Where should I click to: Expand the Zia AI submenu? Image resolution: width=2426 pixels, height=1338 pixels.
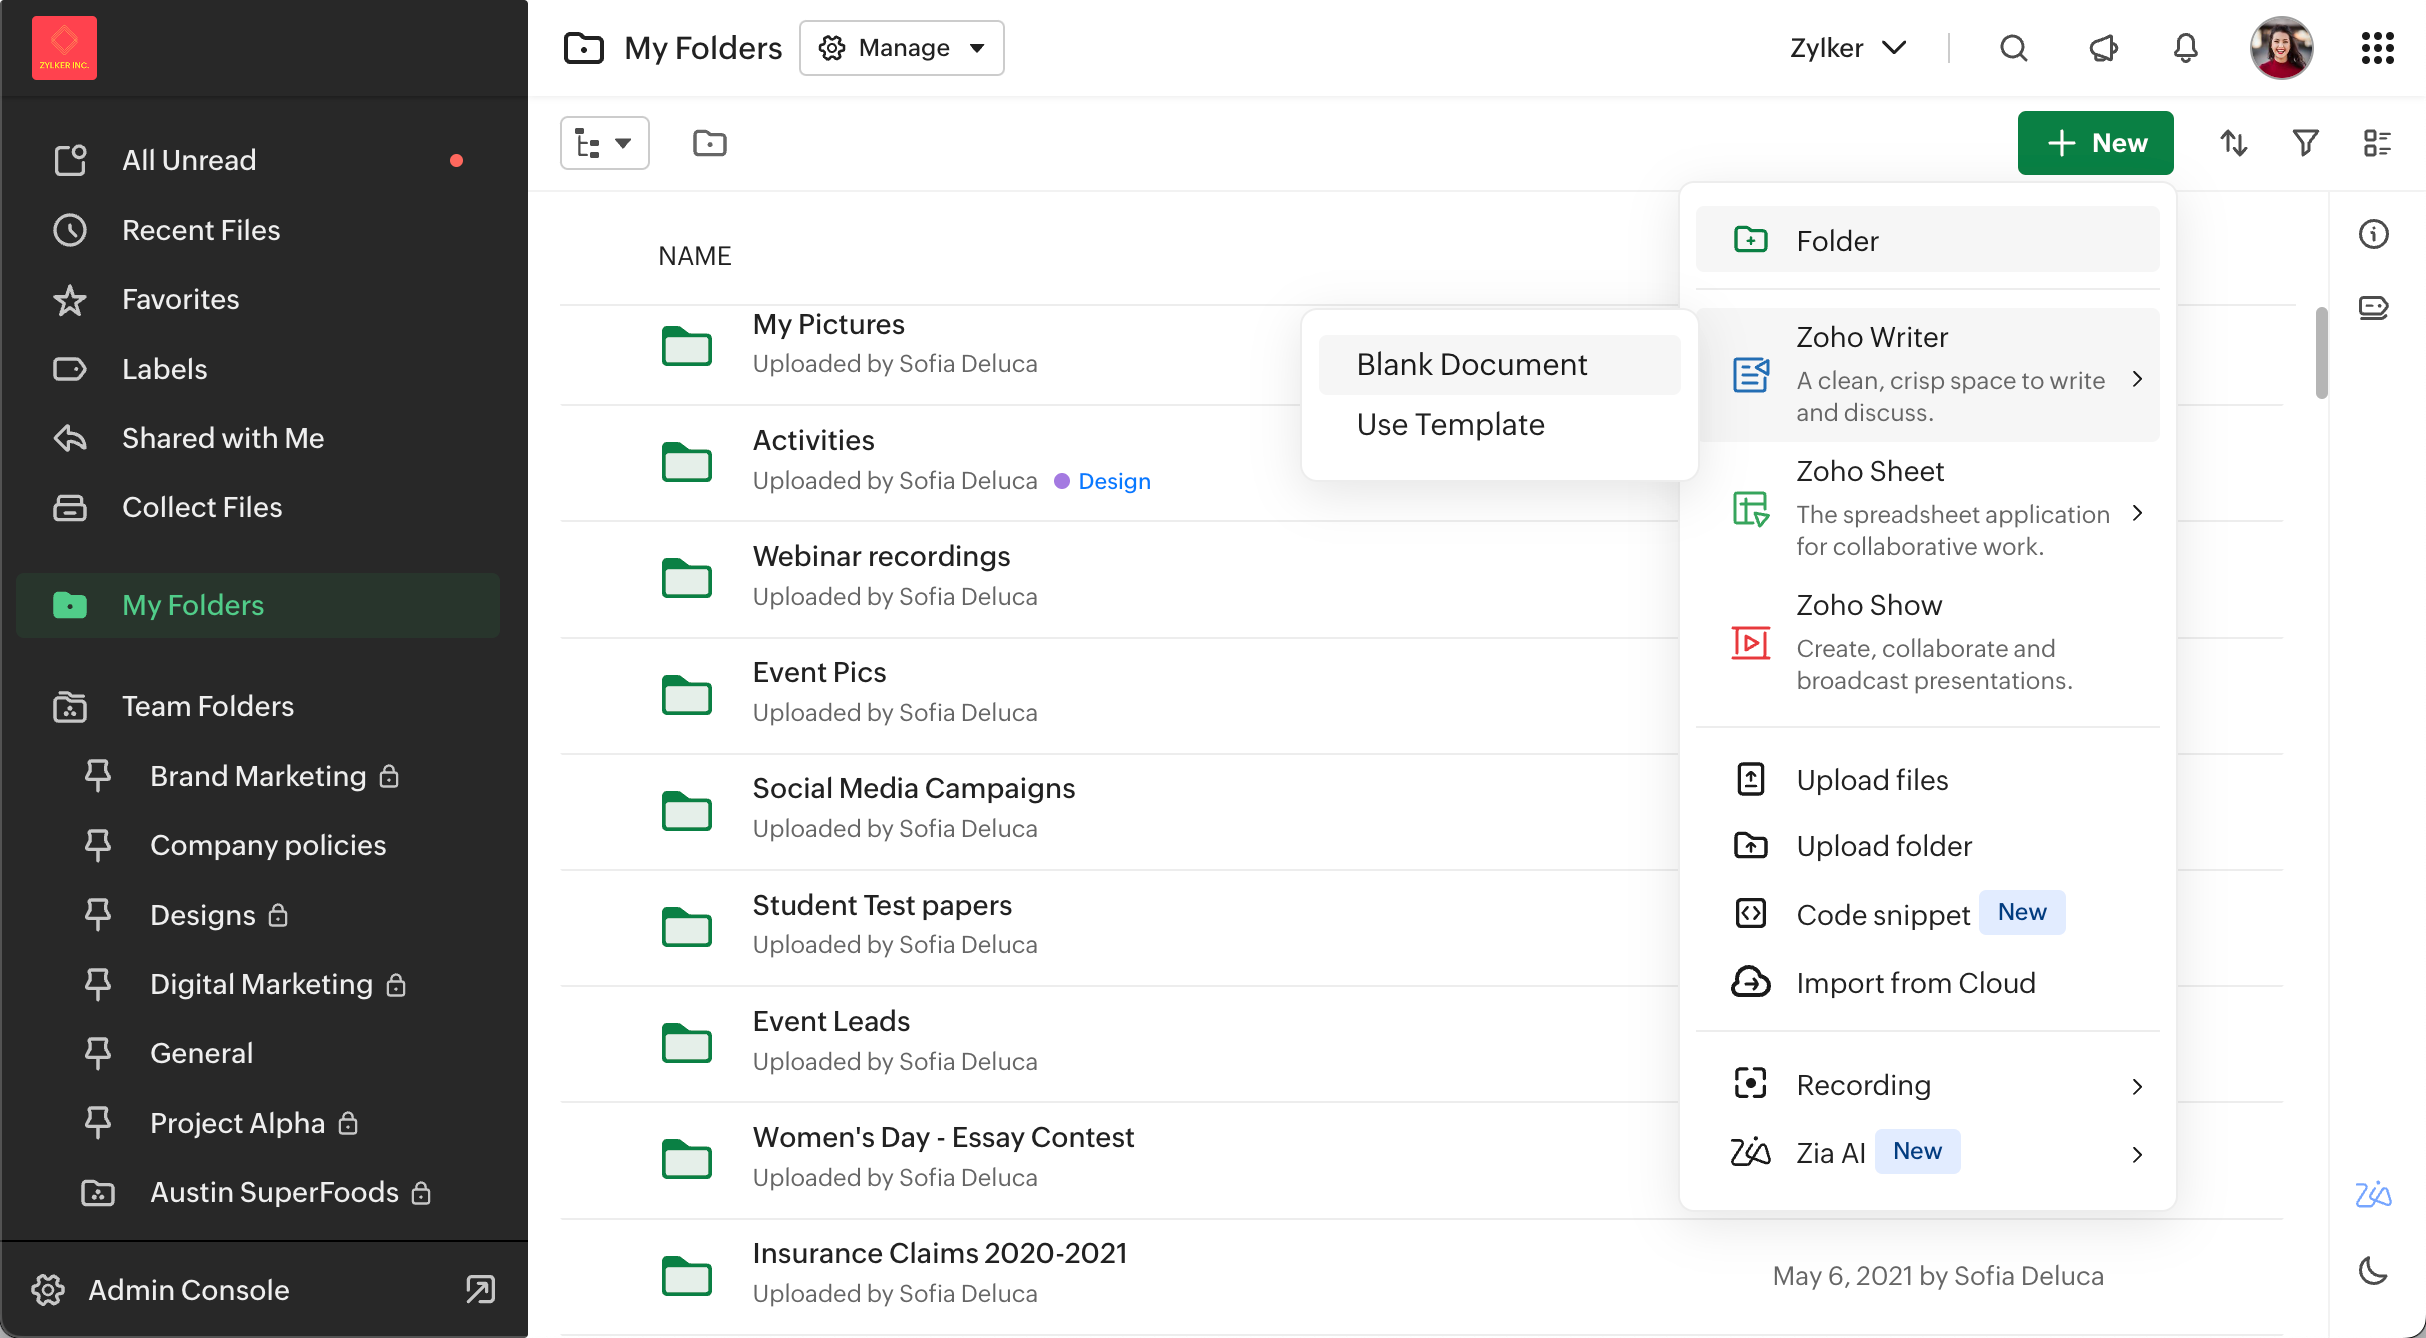coord(1927,1153)
